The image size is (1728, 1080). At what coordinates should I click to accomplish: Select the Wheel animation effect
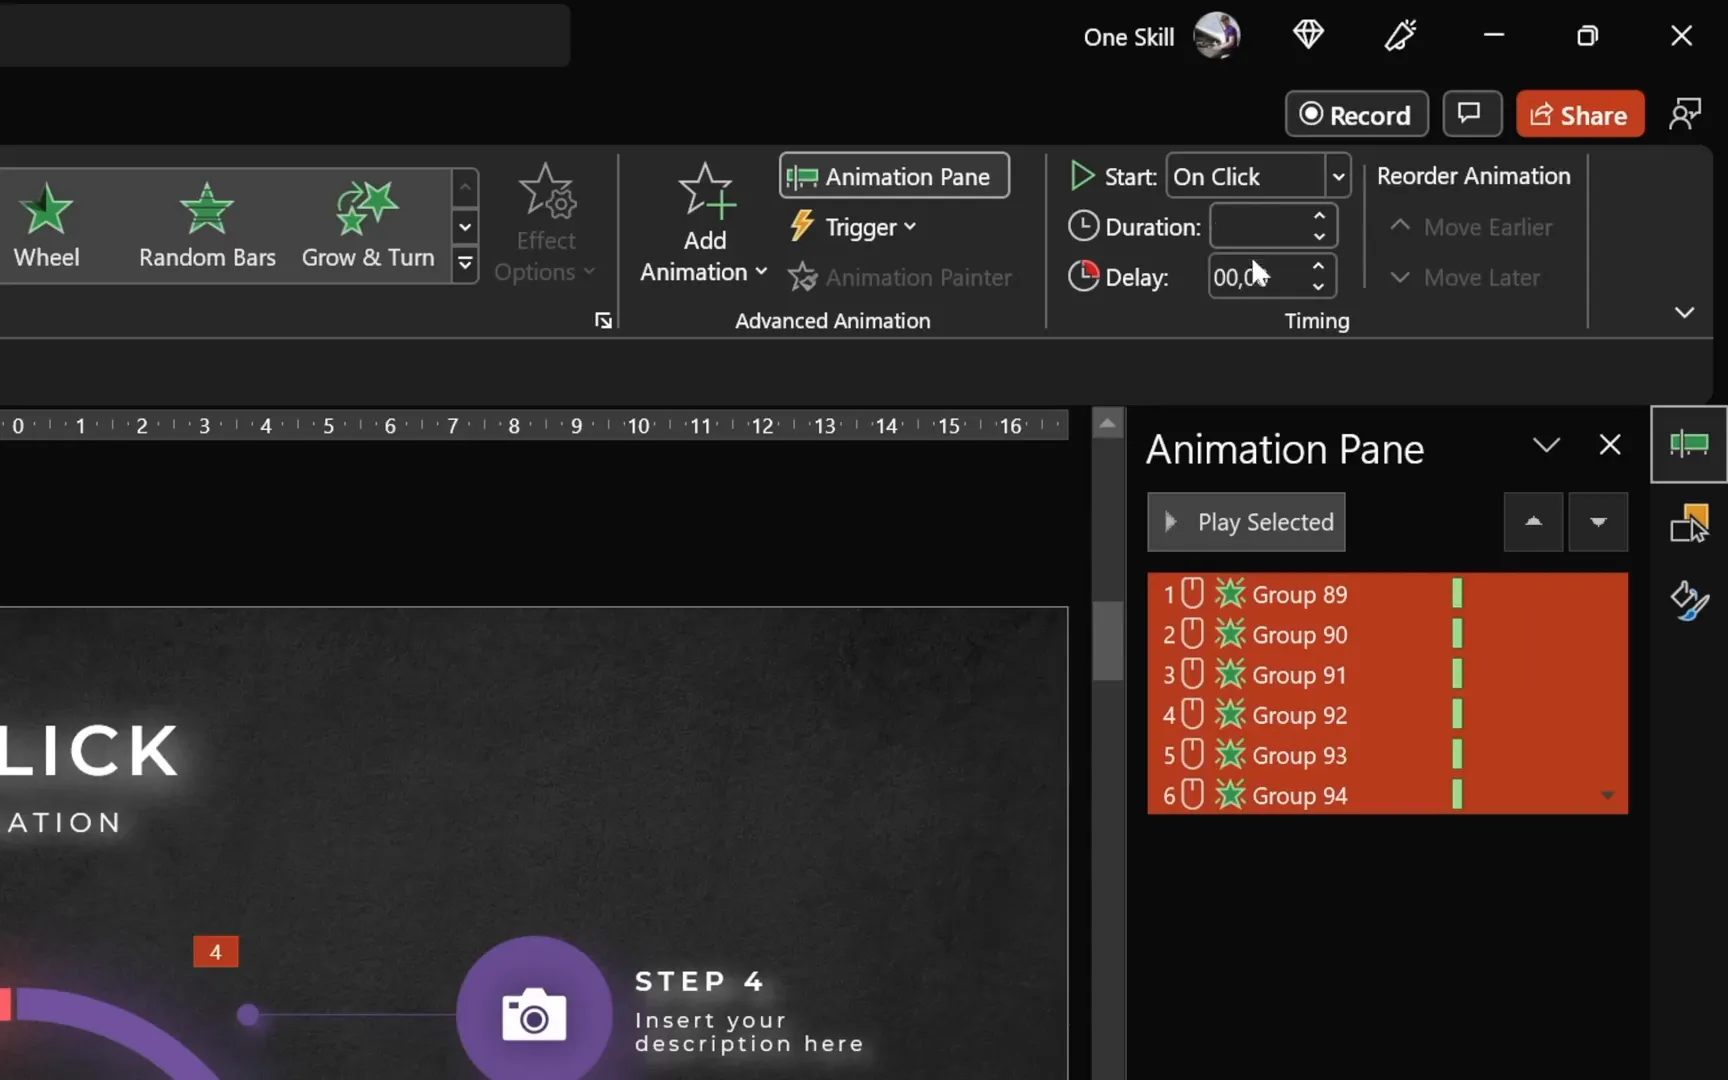click(x=46, y=226)
